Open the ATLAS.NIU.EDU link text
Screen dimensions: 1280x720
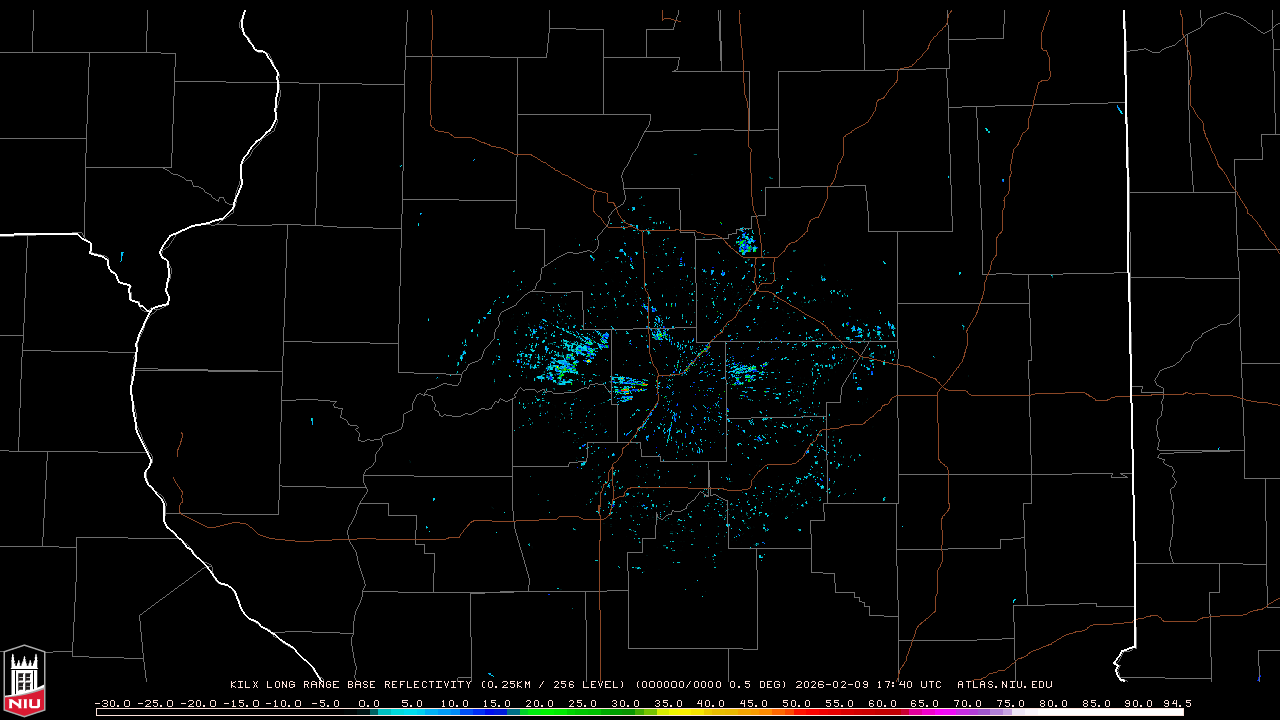[x=1005, y=685]
